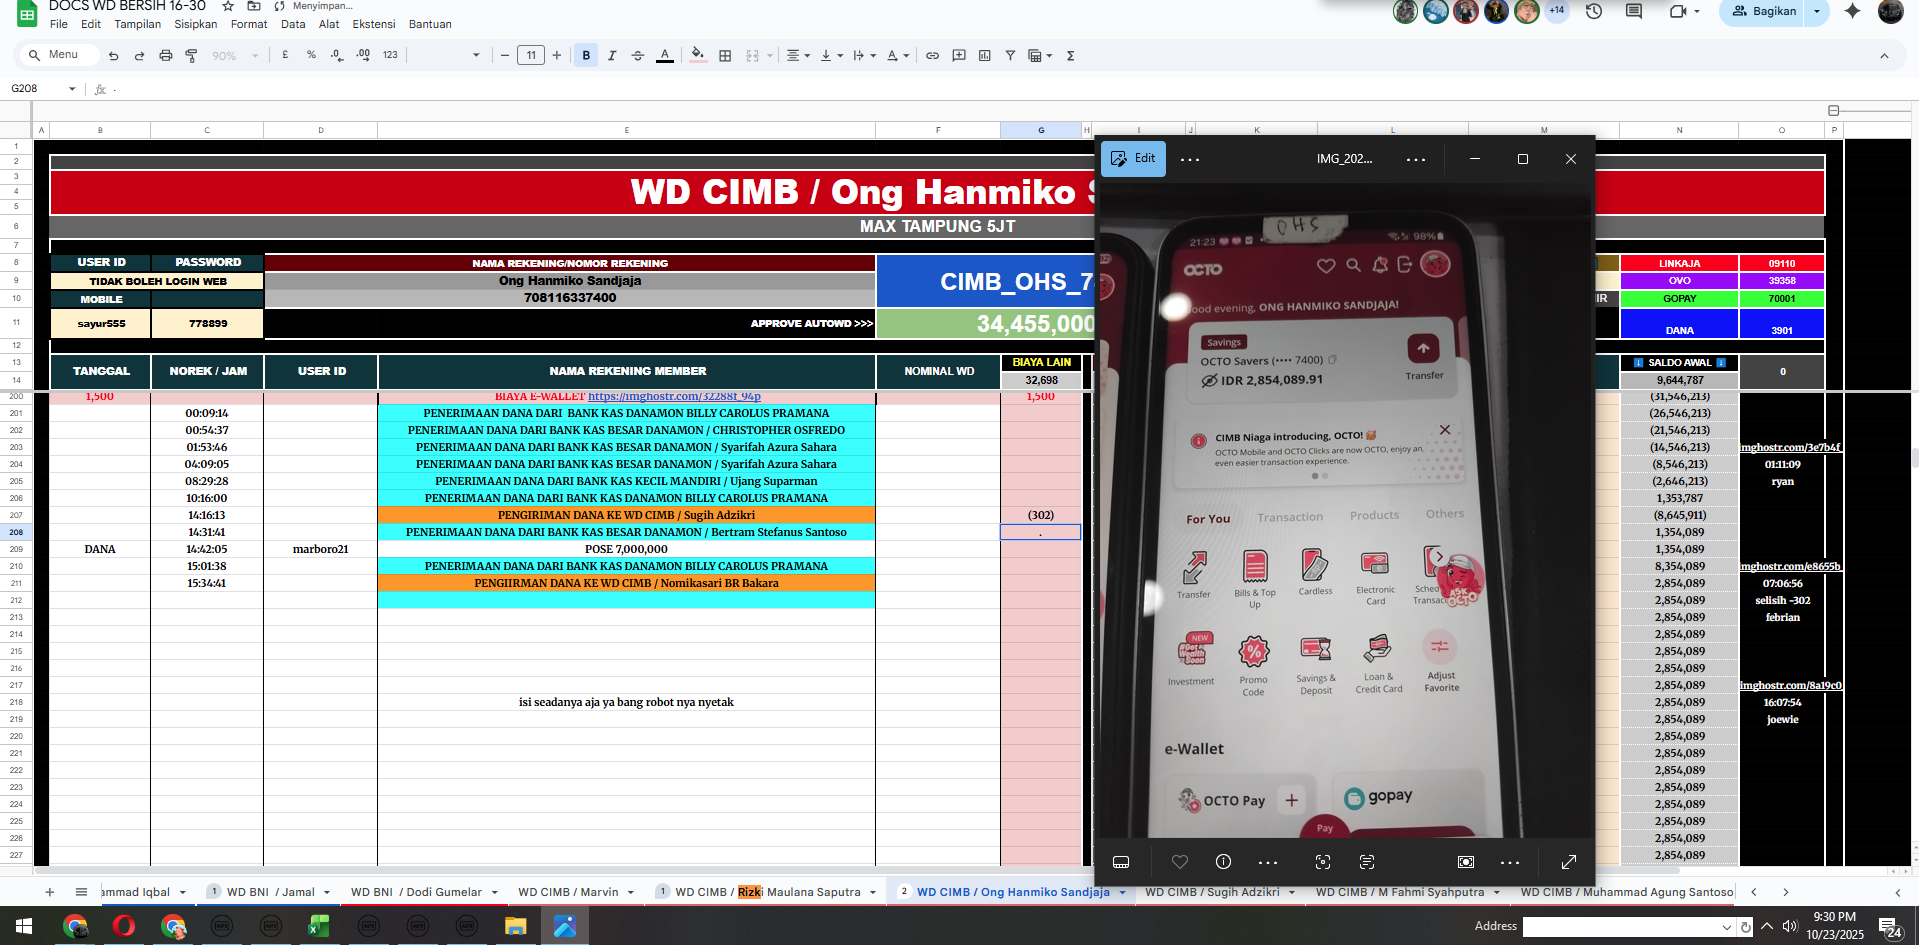Open Gemini sparkle icon
This screenshot has width=1919, height=945.
coord(1852,11)
